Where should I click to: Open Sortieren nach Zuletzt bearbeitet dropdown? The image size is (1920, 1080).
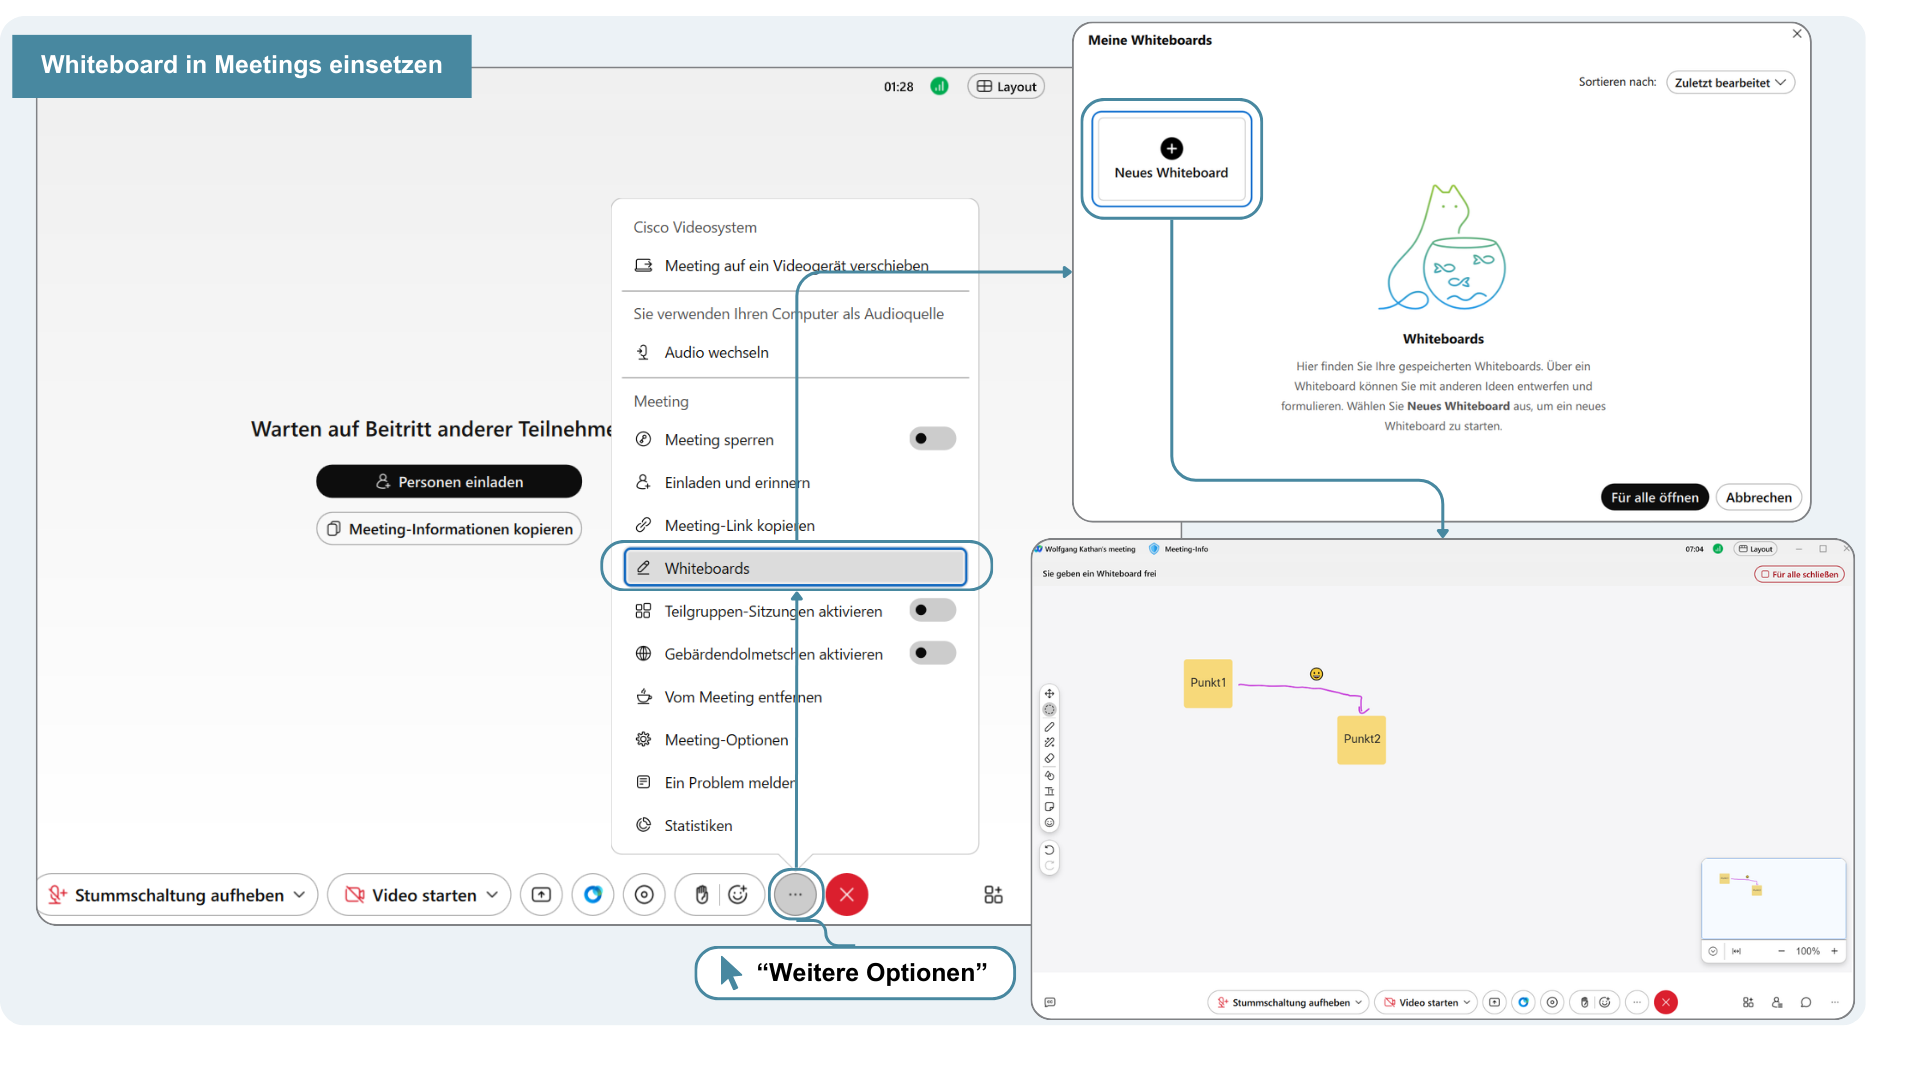coord(1729,83)
